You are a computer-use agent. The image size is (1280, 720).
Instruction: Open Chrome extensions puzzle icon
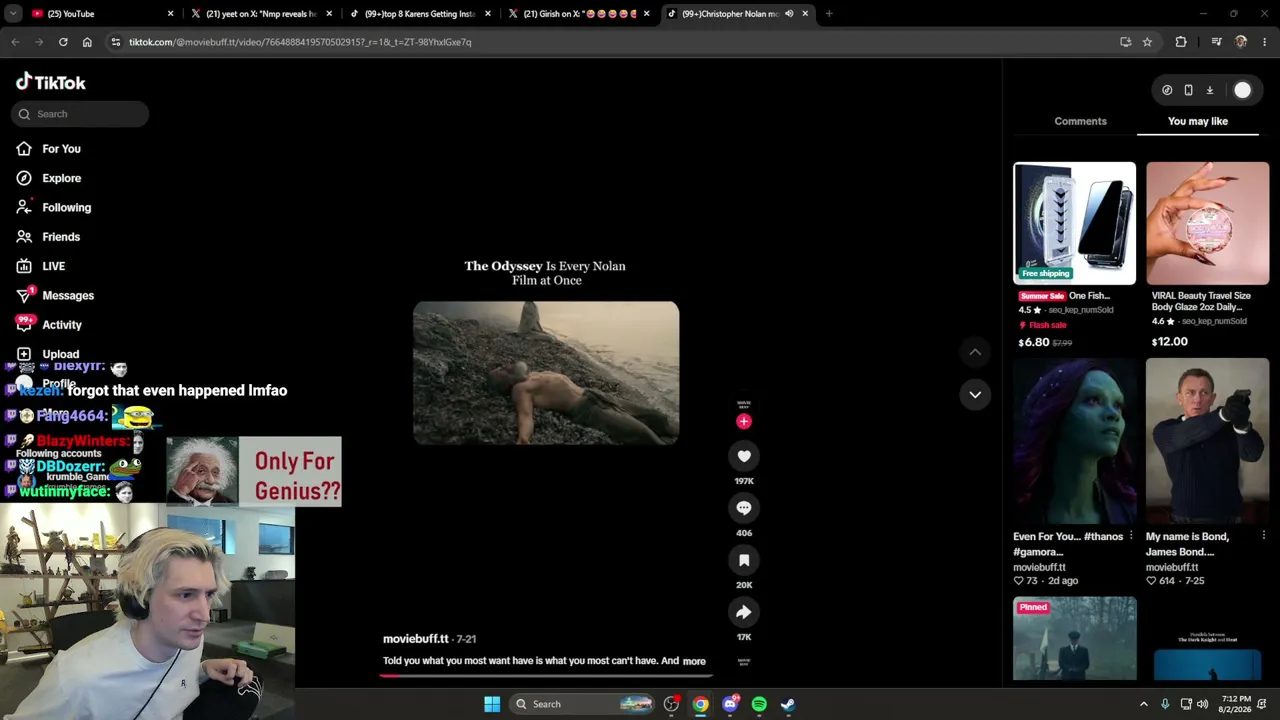click(1181, 42)
